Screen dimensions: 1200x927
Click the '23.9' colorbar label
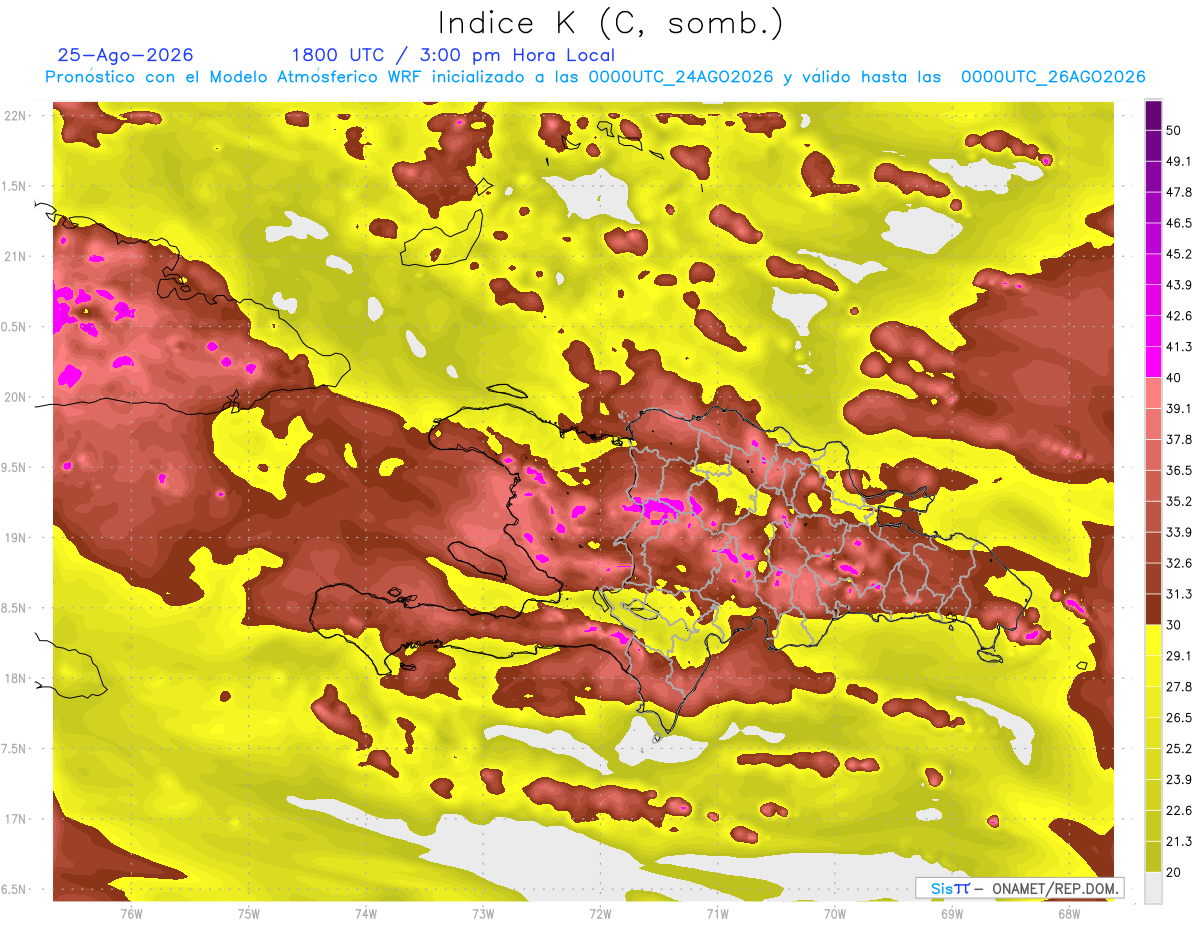pyautogui.click(x=1179, y=780)
